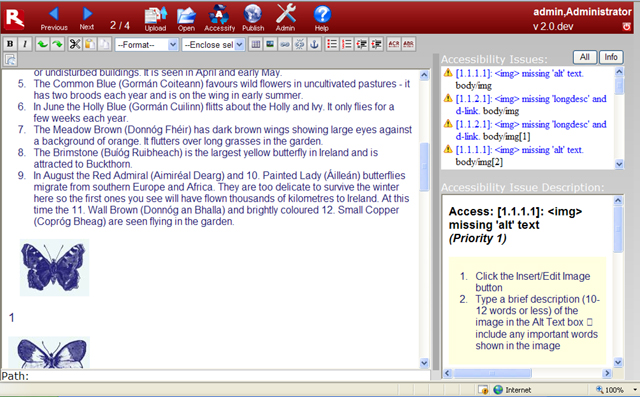Screen dimensions: 640x397
Task: Click the second indent/outdent icon
Action: coord(376,44)
